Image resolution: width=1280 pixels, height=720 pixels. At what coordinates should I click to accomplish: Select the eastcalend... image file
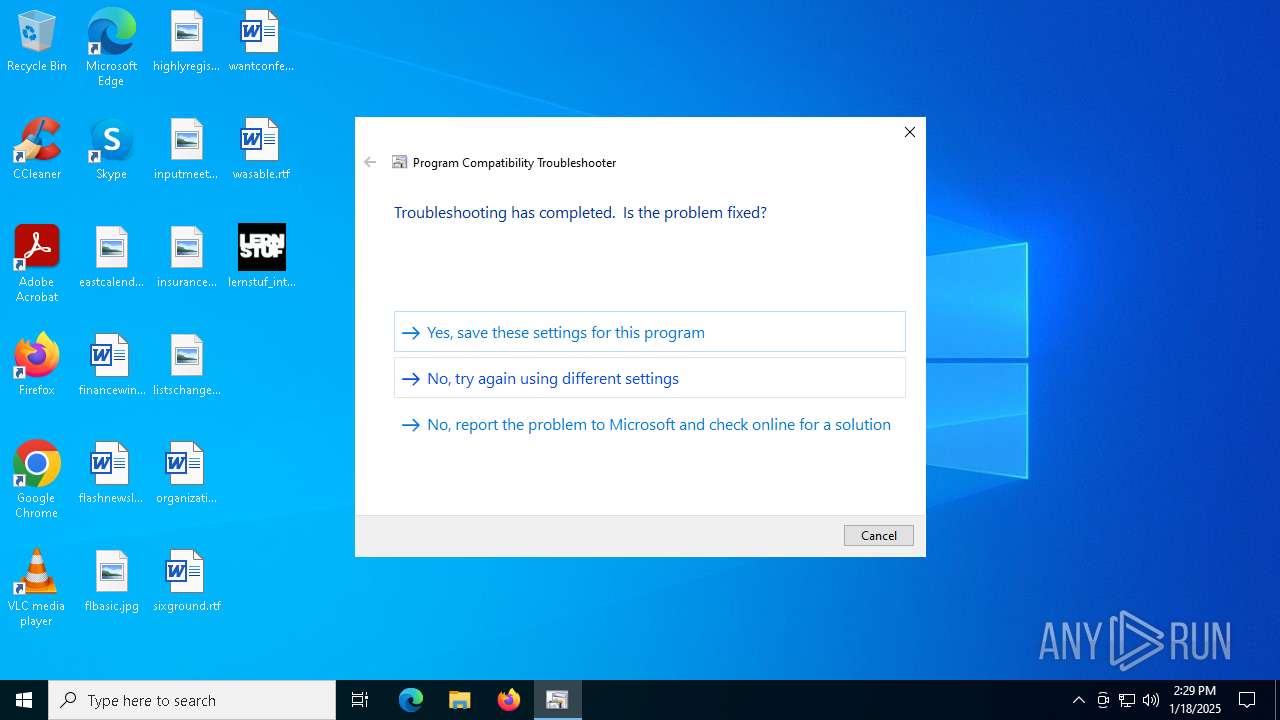click(x=111, y=258)
